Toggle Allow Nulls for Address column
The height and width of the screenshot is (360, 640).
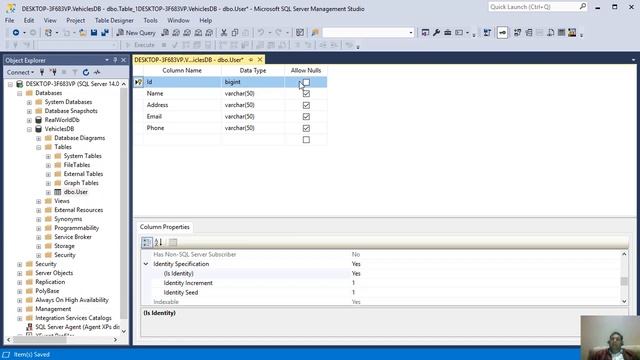[306, 105]
